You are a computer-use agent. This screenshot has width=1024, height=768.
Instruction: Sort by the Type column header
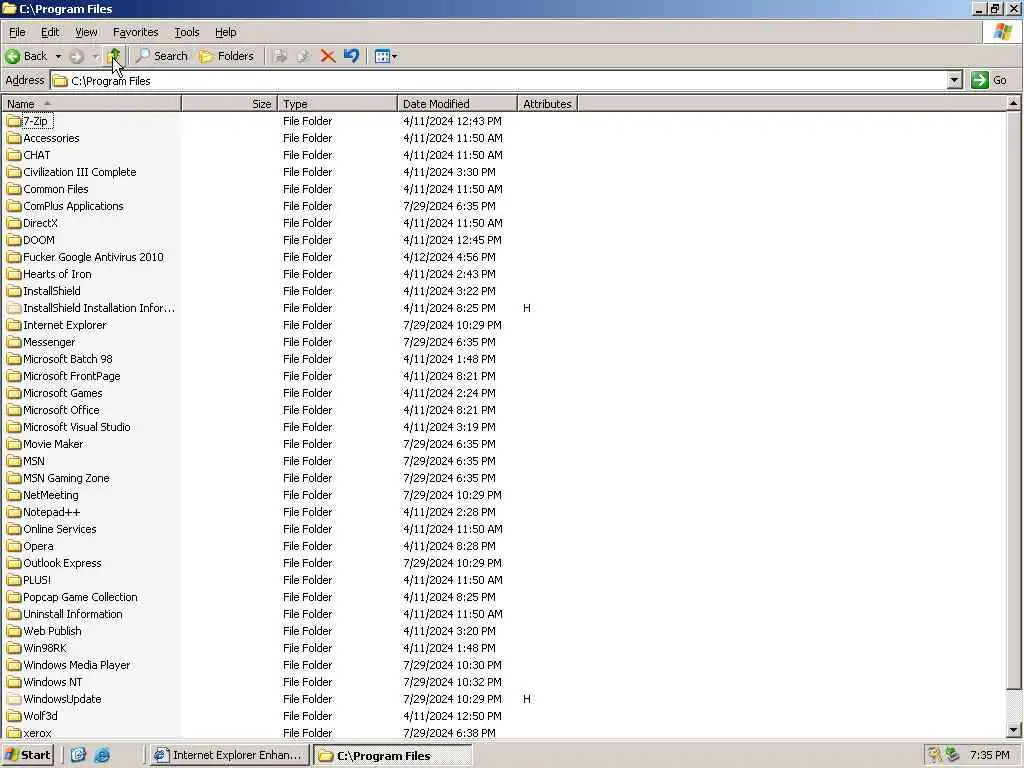[x=337, y=104]
